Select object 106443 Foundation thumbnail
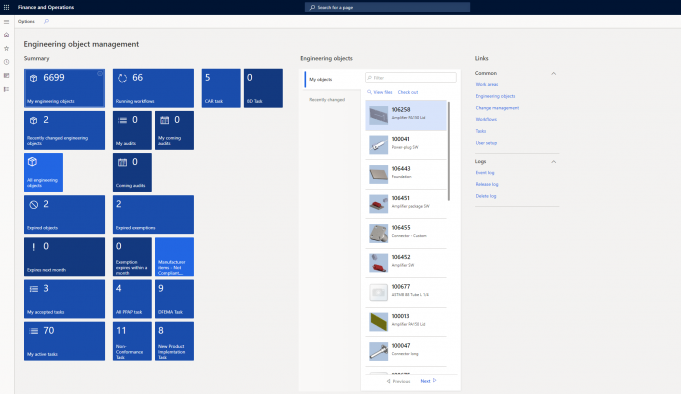Image resolution: width=681 pixels, height=394 pixels. [378, 174]
